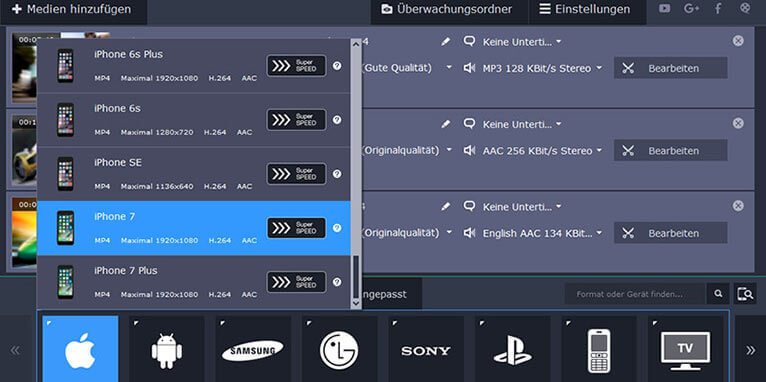This screenshot has width=766, height=382.
Task: Open MP3 128 KBit/s Stereo audio dropdown
Action: tap(542, 68)
